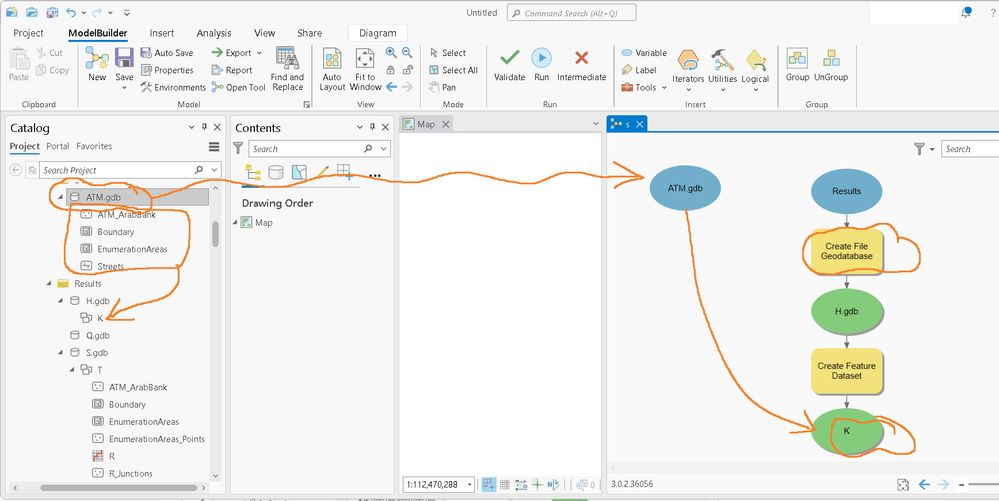999x501 pixels.
Task: Click the zoom in magnifier icon
Action: click(391, 53)
